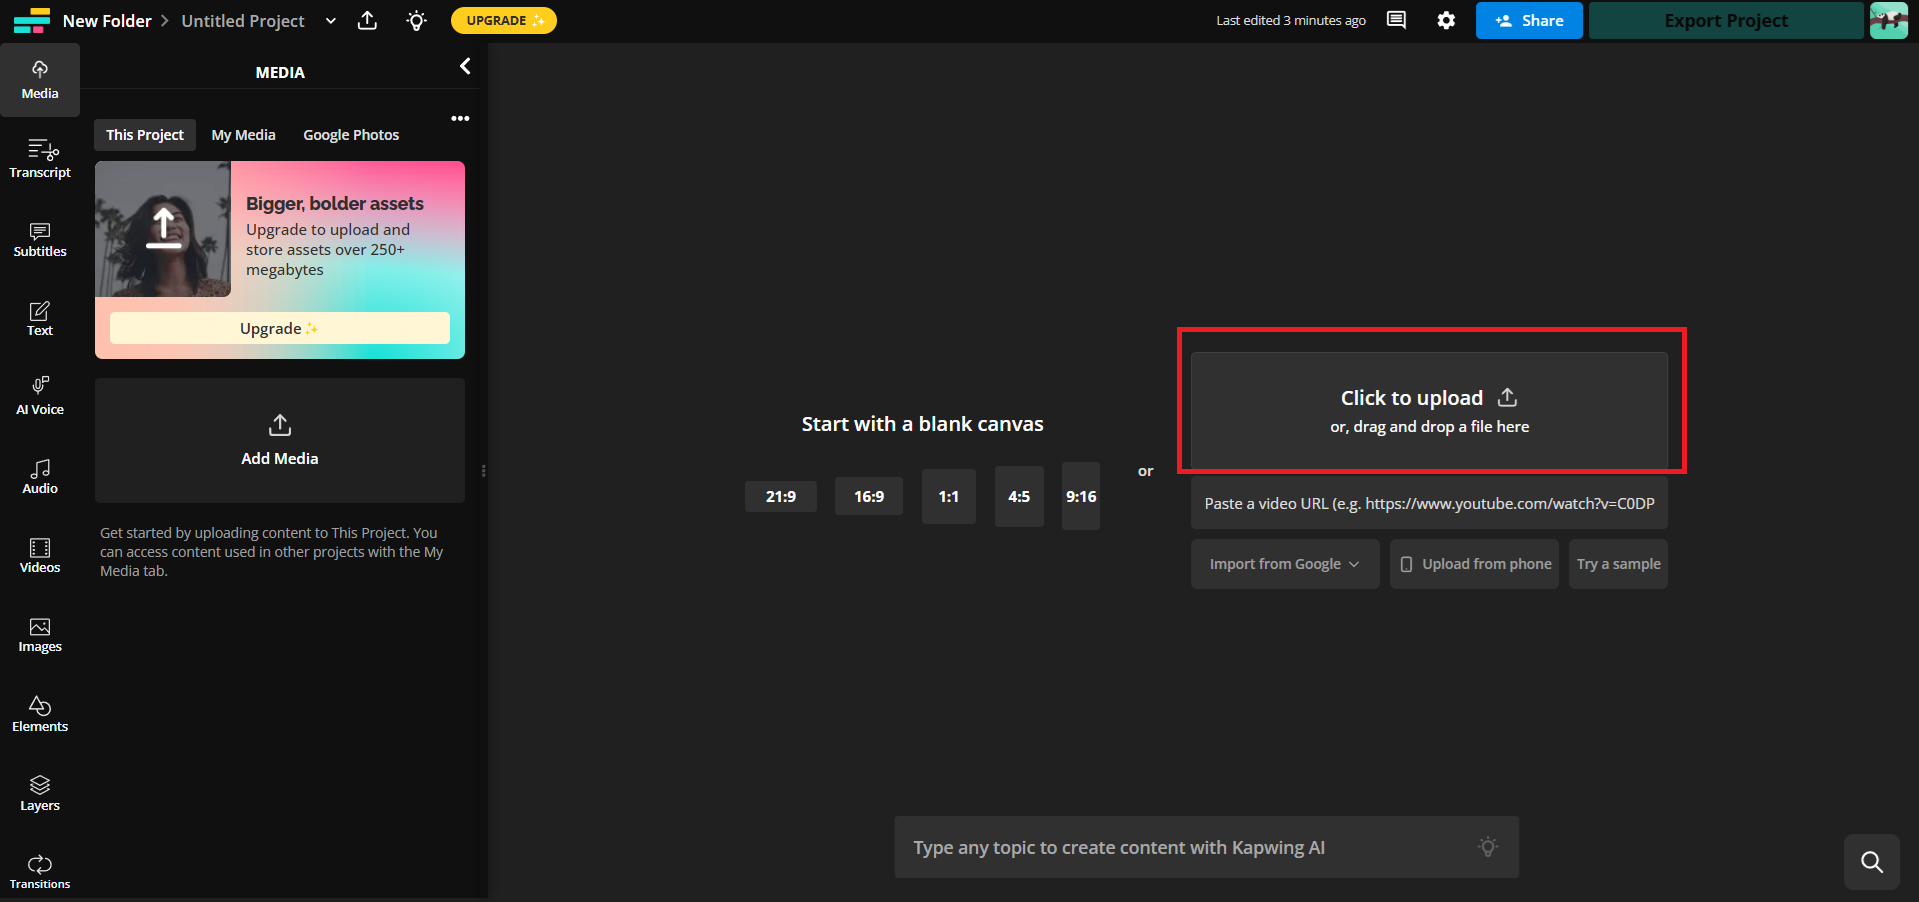Screen dimensions: 1919x902
Task: Click the upload arrow icon beside project name
Action: [368, 20]
